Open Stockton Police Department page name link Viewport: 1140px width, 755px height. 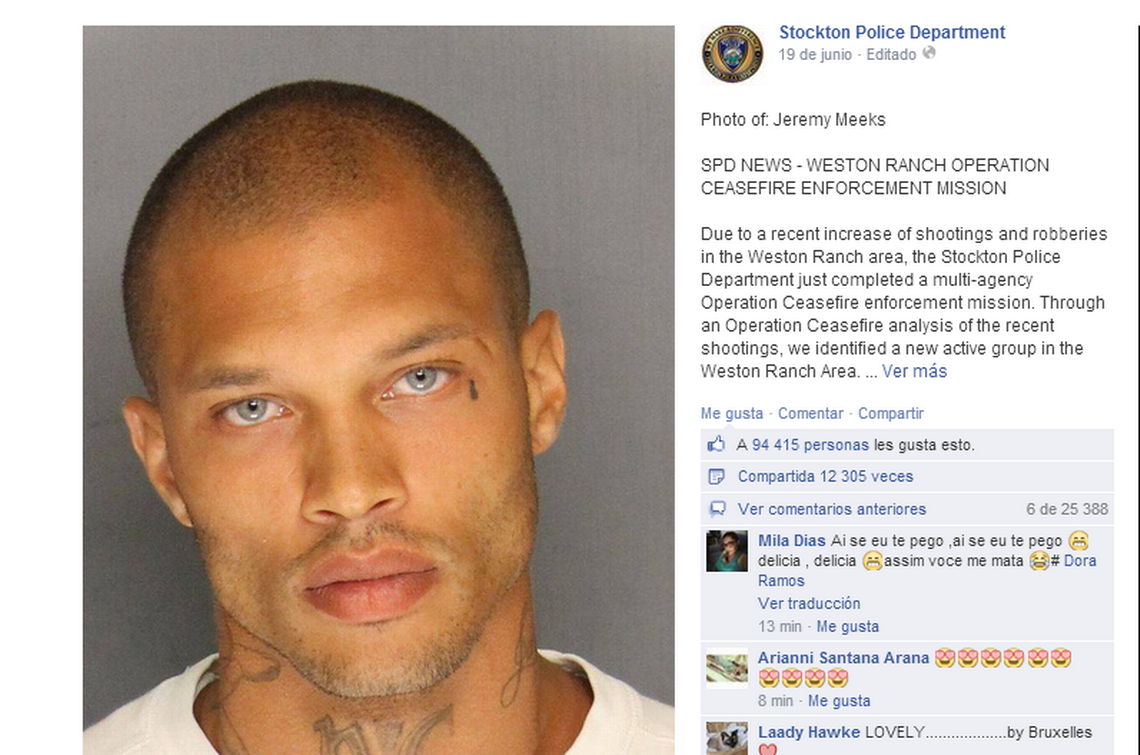(x=892, y=32)
